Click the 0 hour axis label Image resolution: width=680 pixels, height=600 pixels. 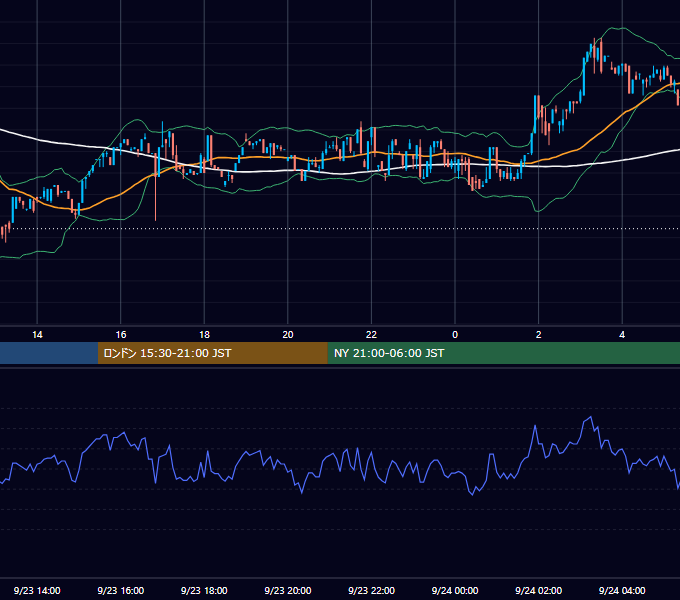[x=455, y=335]
